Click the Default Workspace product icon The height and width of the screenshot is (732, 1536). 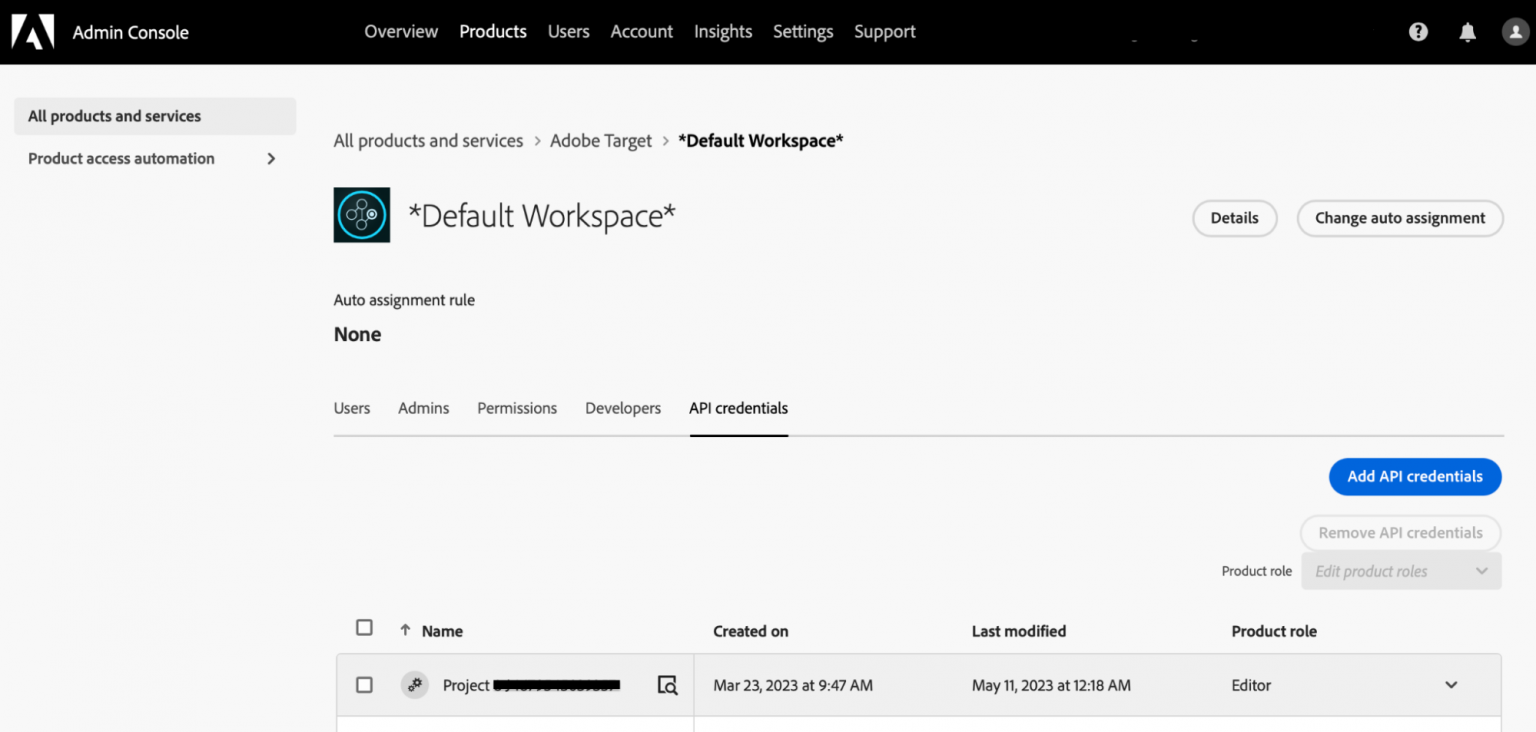[361, 214]
